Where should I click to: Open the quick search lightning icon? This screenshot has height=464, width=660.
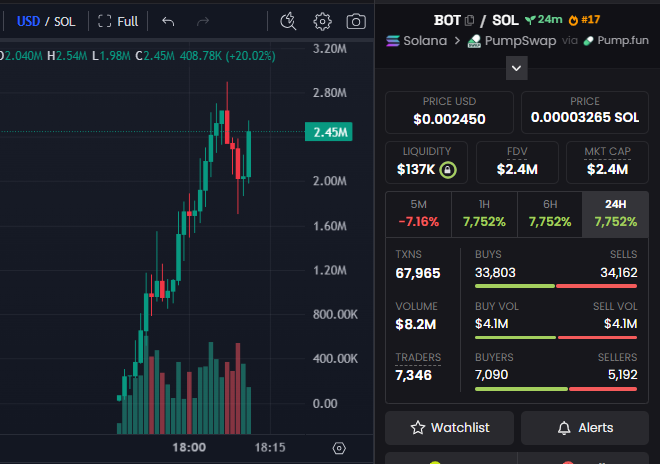(288, 21)
